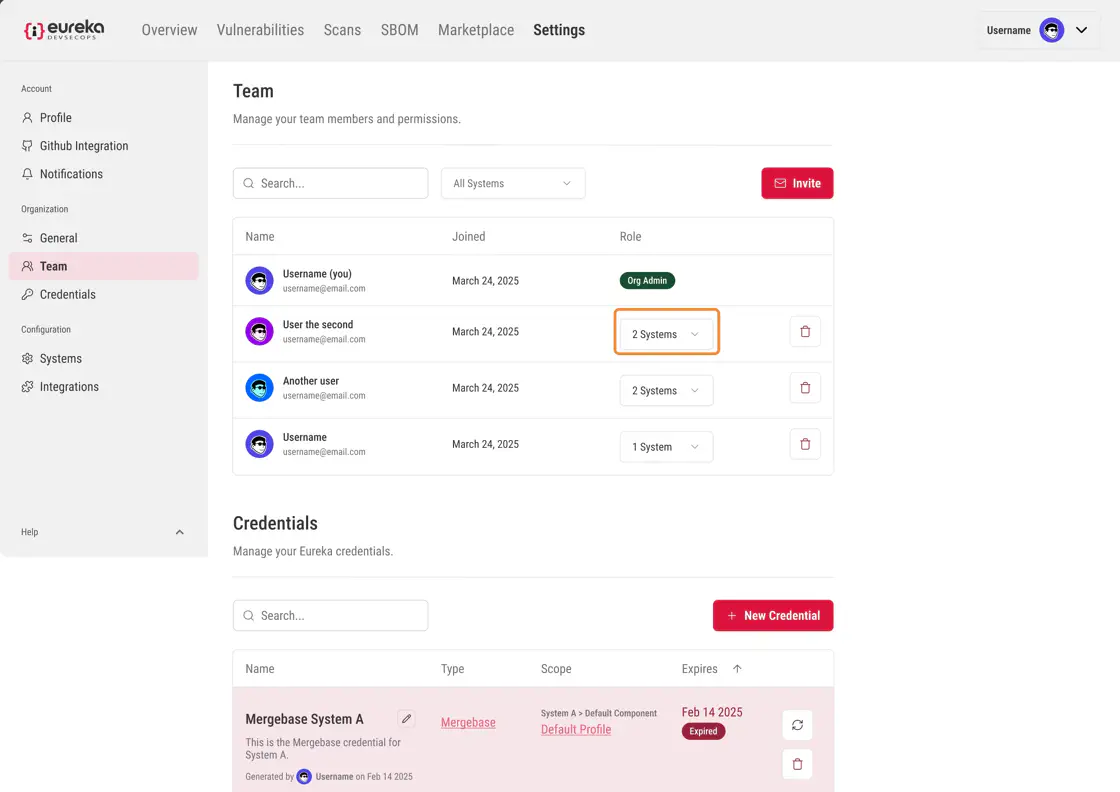Click trash icon for Another user

(805, 388)
